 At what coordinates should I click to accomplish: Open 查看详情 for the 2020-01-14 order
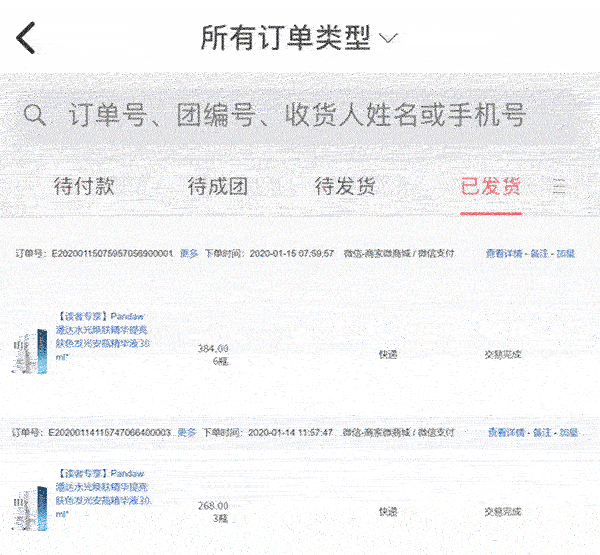click(x=507, y=432)
